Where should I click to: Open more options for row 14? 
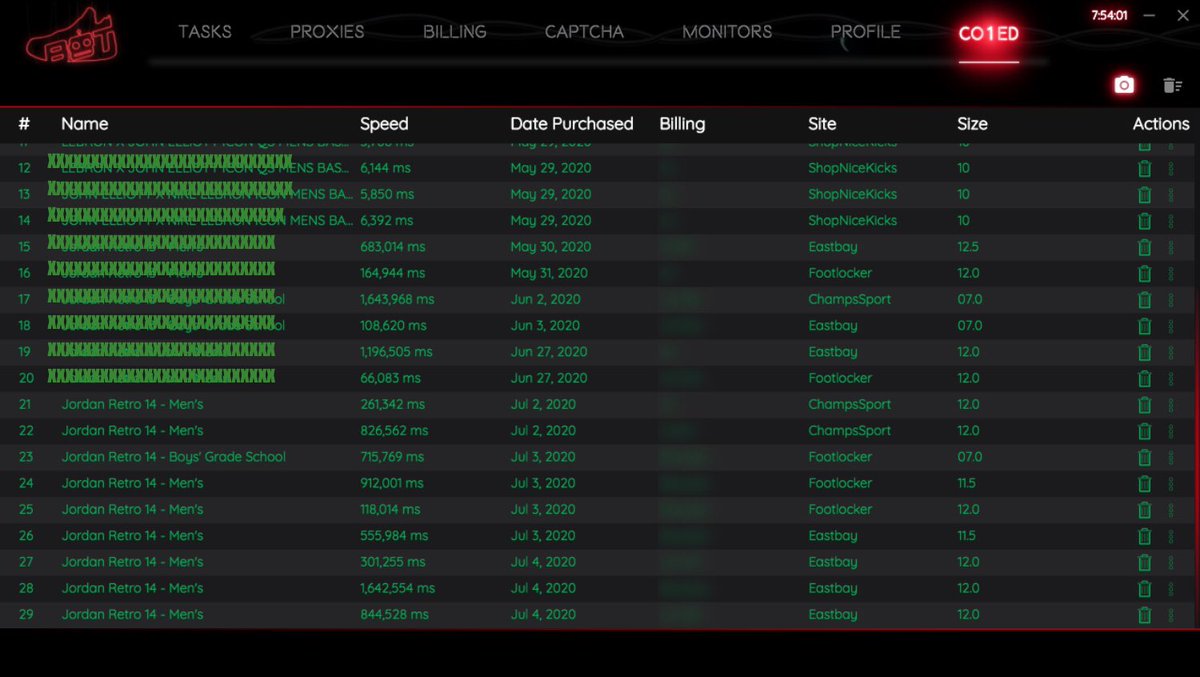[x=1171, y=220]
